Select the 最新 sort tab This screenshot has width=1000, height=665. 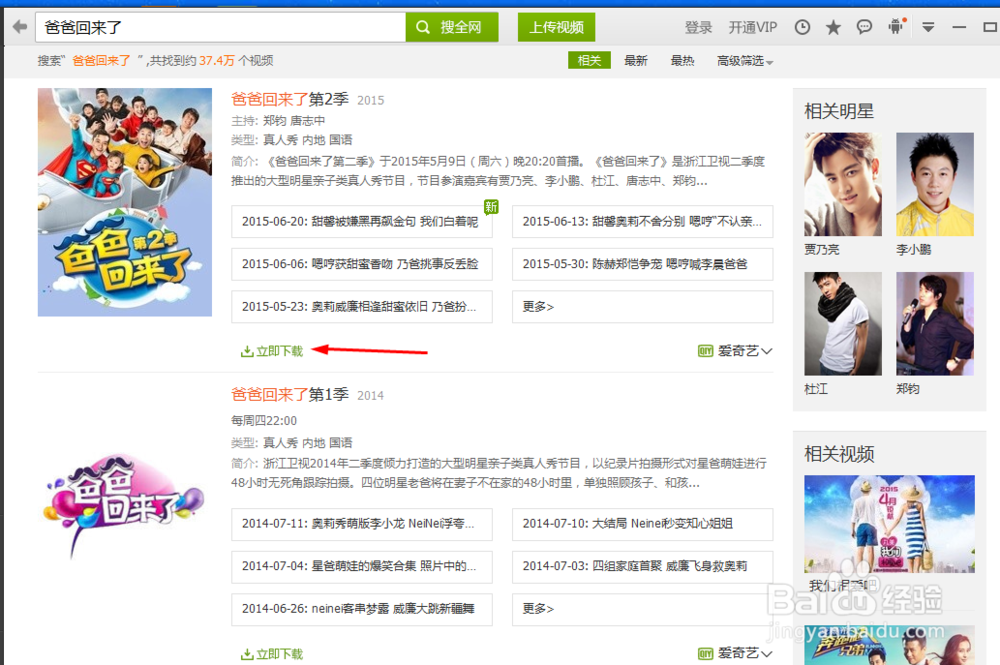tap(636, 61)
